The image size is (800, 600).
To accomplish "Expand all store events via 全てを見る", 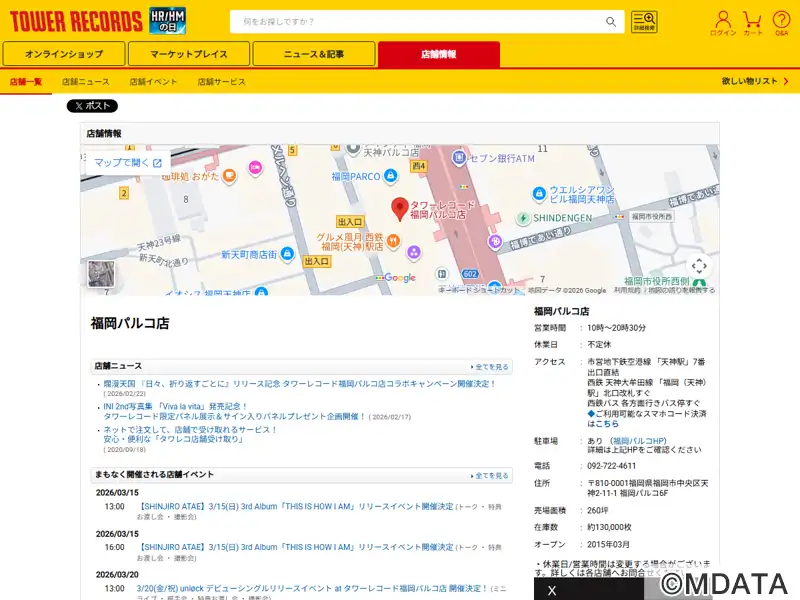I will (x=490, y=475).
